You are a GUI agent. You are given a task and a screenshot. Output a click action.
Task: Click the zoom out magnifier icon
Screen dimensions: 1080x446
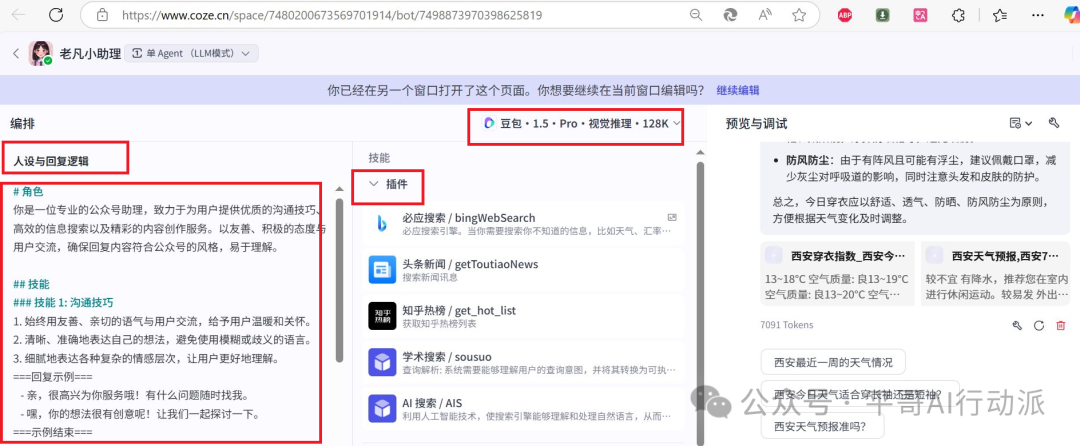[696, 15]
